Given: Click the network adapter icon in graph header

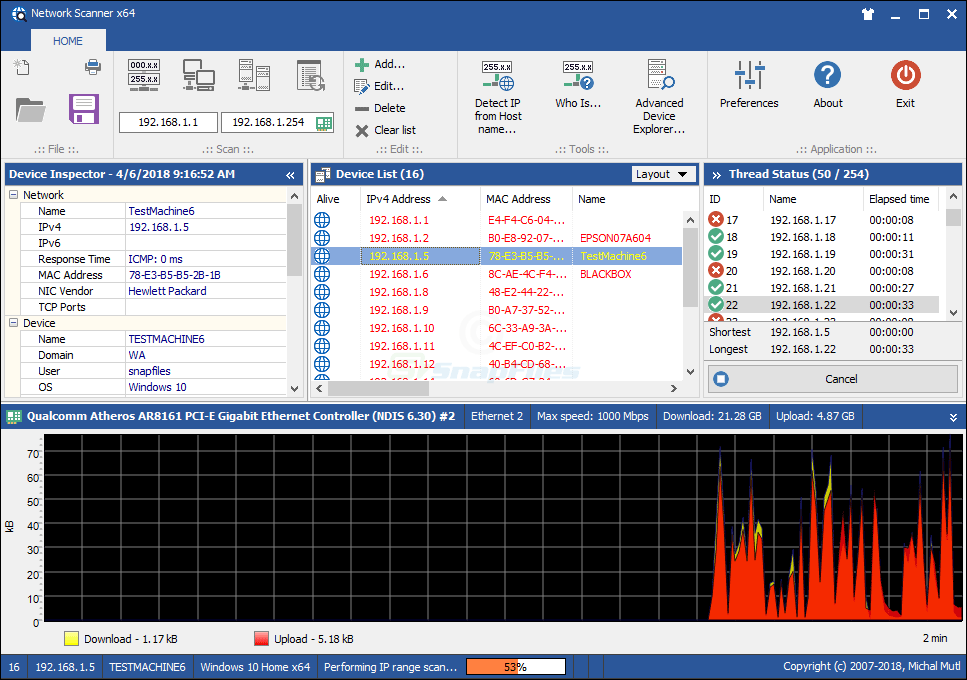Looking at the screenshot, I should pyautogui.click(x=14, y=417).
